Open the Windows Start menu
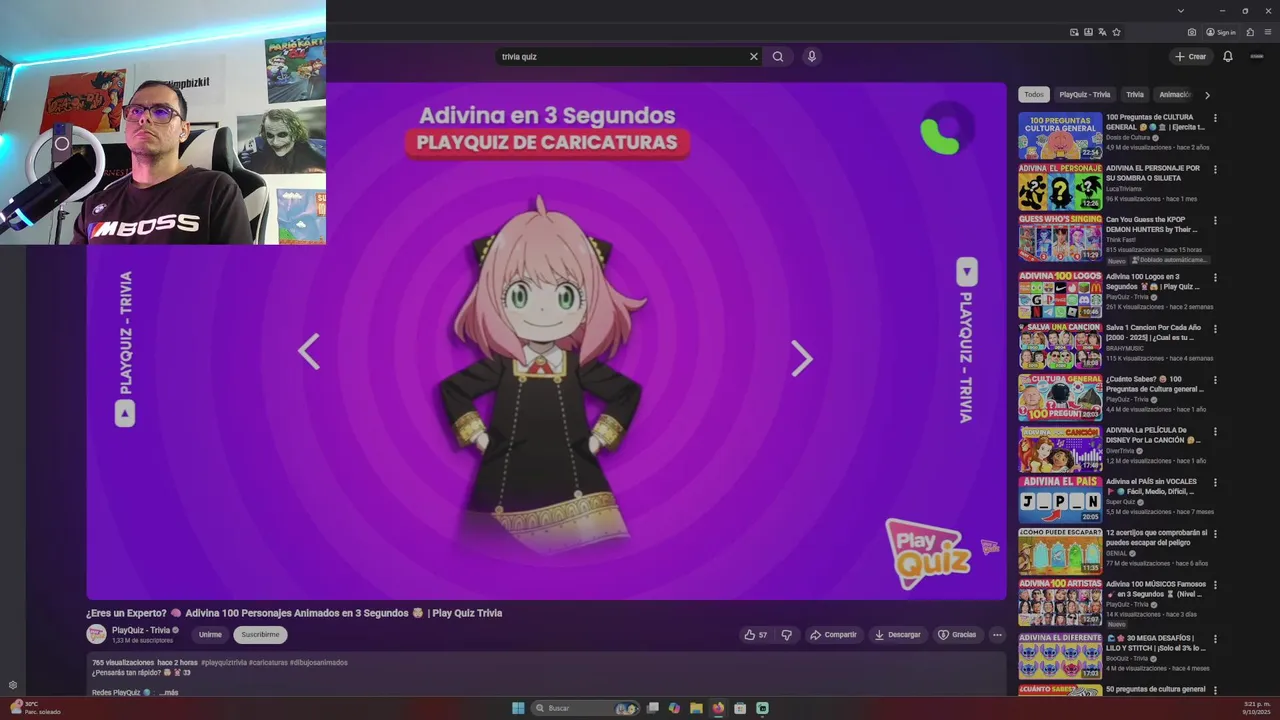The width and height of the screenshot is (1280, 720). 518,708
